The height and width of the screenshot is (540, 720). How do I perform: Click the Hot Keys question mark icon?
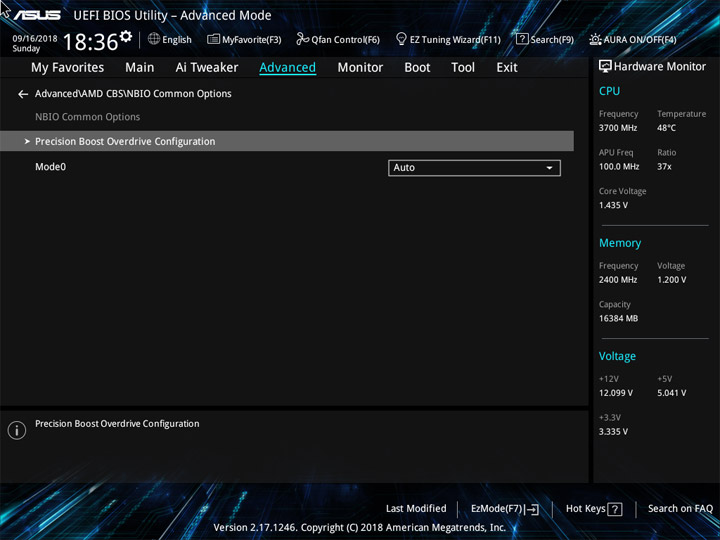pyautogui.click(x=615, y=509)
